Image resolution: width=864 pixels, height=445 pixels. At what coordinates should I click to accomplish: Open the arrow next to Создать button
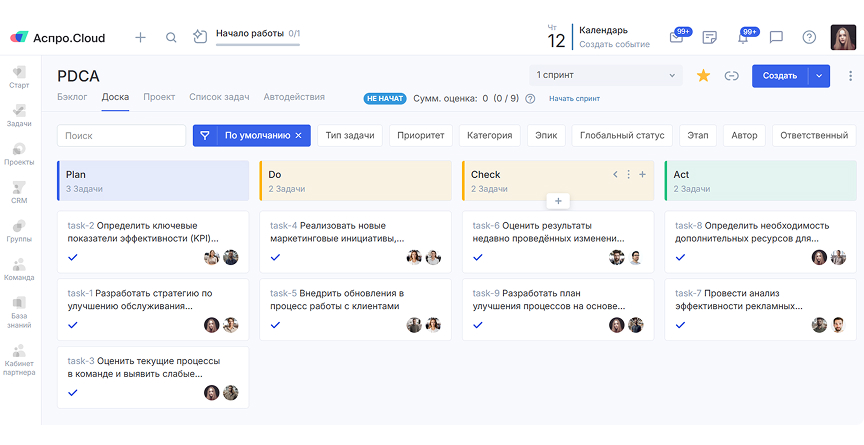(819, 75)
